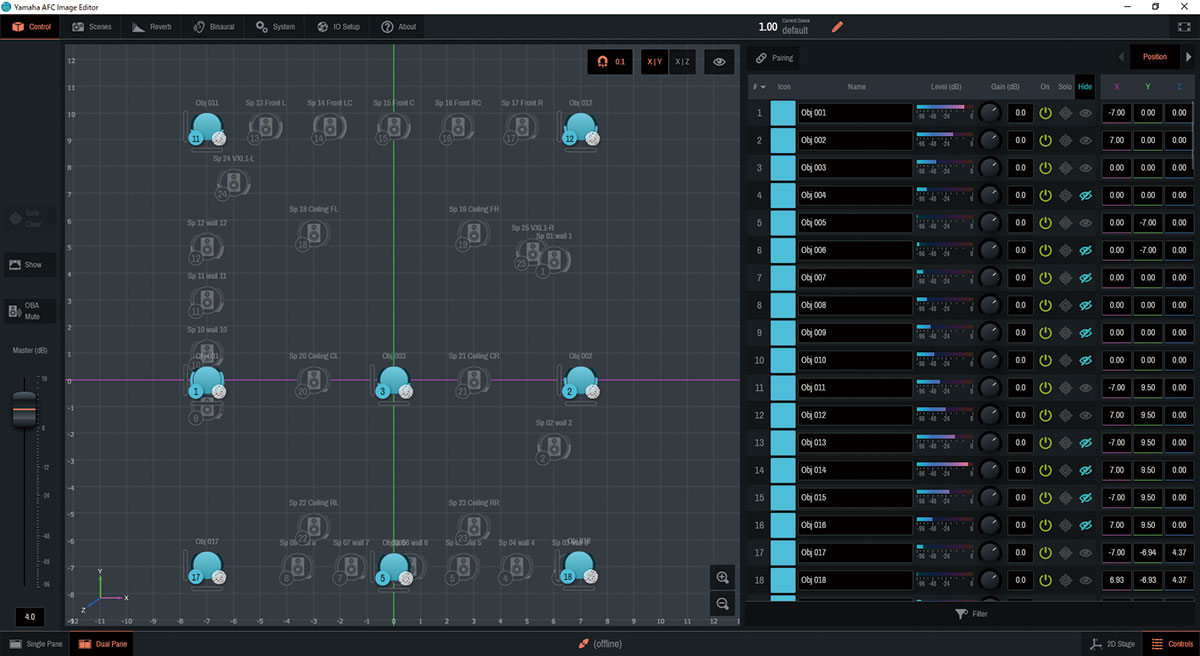Hide Obj 001 with eye icon

(1085, 113)
